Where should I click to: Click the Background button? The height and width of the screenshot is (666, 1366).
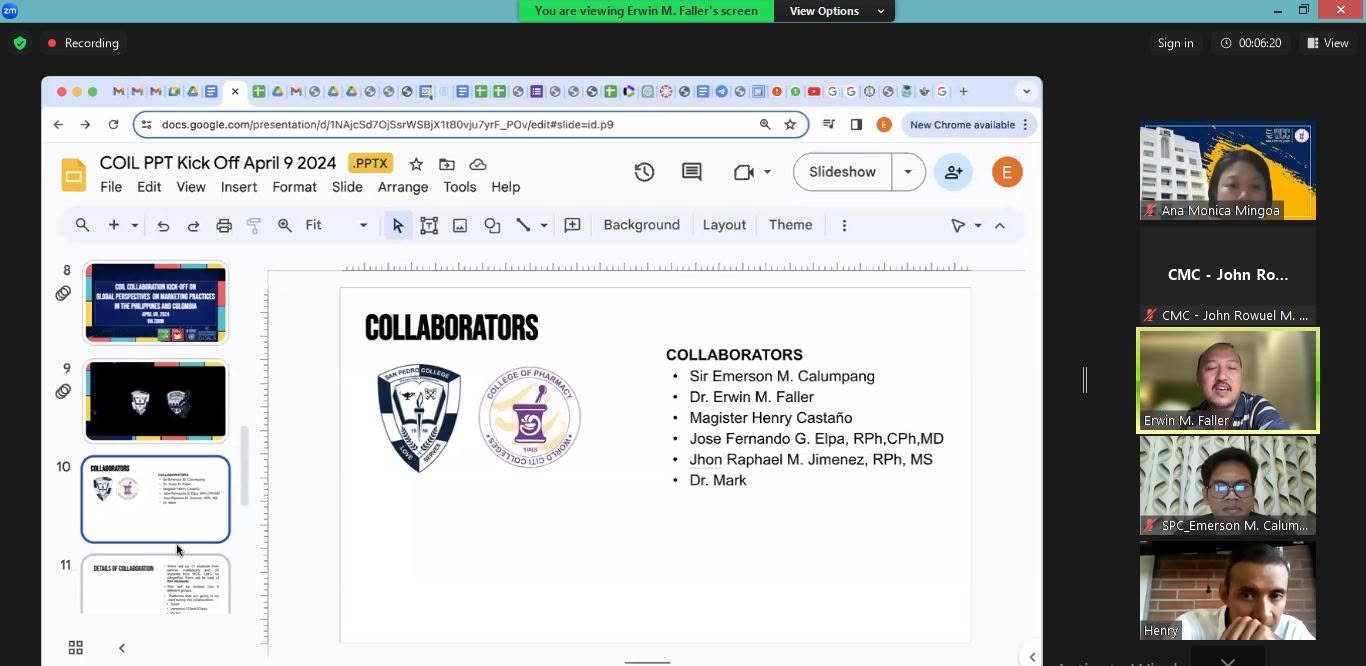click(641, 225)
